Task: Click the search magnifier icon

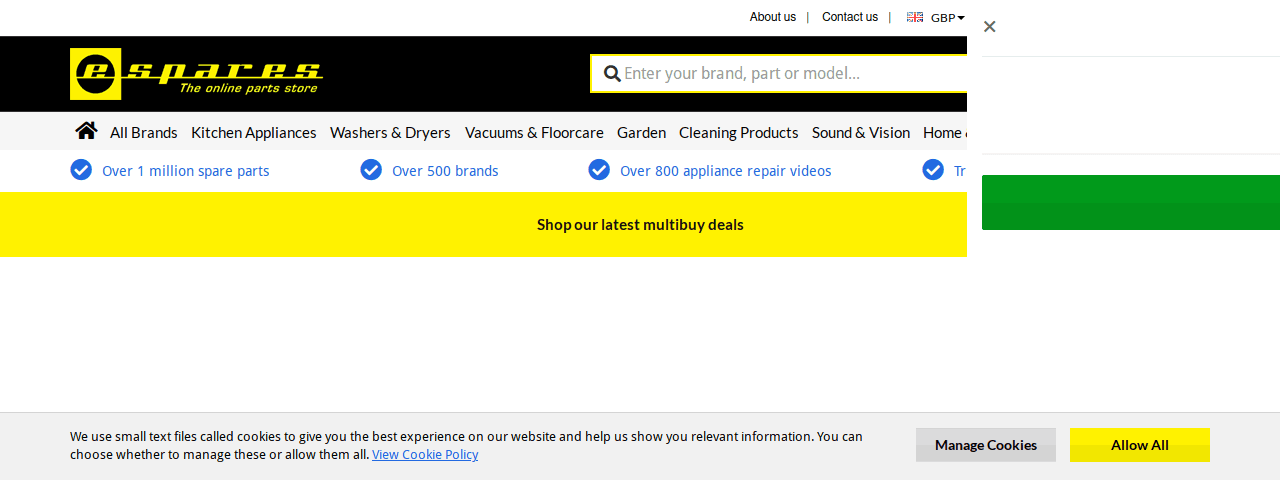Action: pos(612,74)
